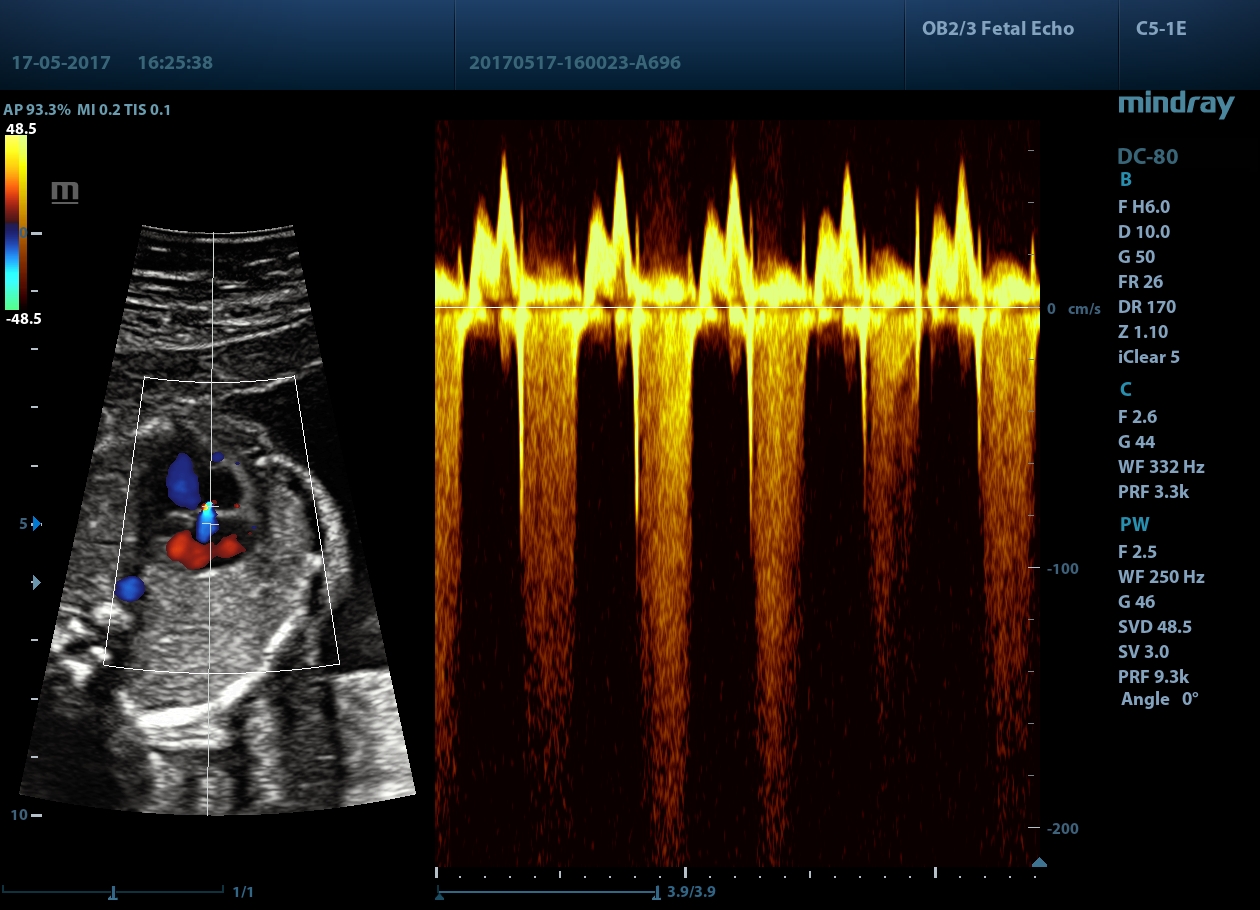Image resolution: width=1260 pixels, height=910 pixels.
Task: Click the Angle 0° parameter
Action: [1158, 699]
